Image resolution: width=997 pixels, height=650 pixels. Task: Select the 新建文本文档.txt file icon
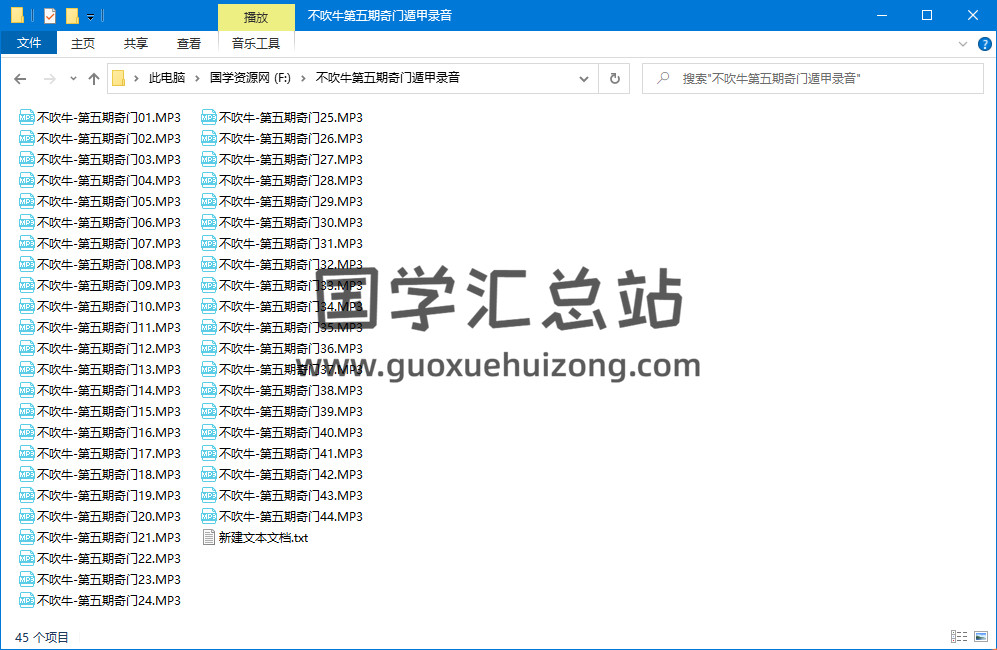209,537
